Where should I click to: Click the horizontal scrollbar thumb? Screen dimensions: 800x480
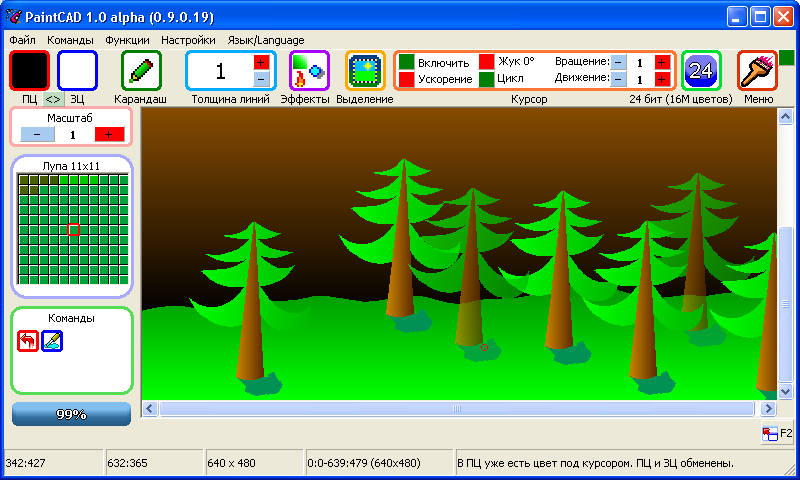[x=457, y=408]
